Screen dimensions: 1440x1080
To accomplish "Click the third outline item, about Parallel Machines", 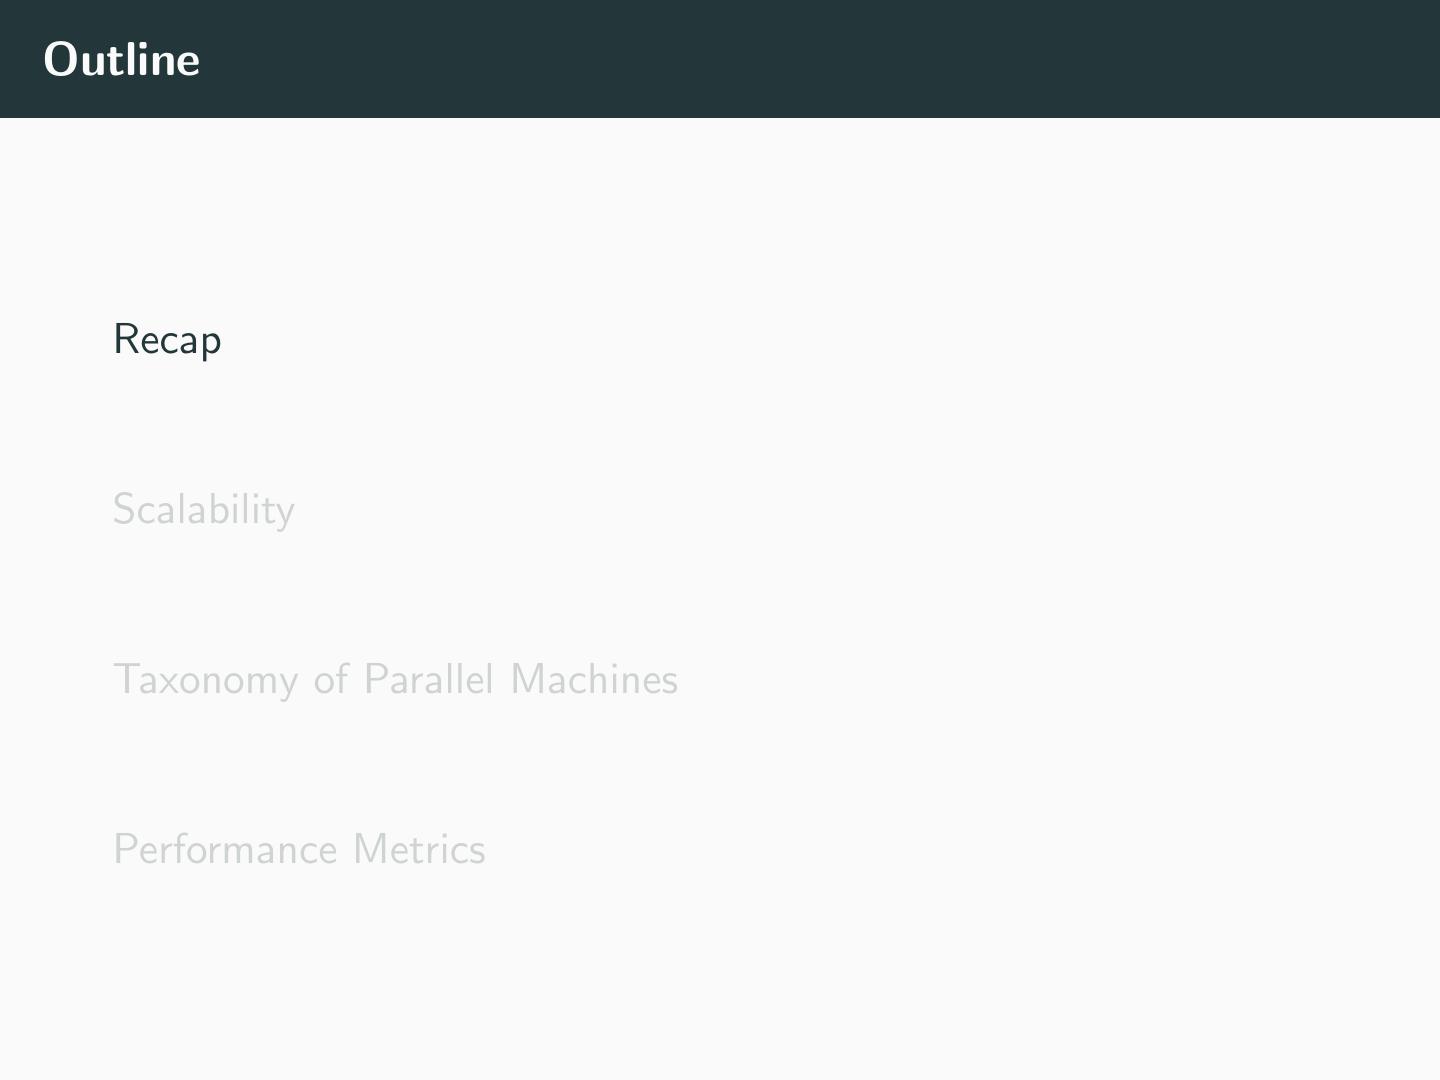I will click(x=395, y=680).
